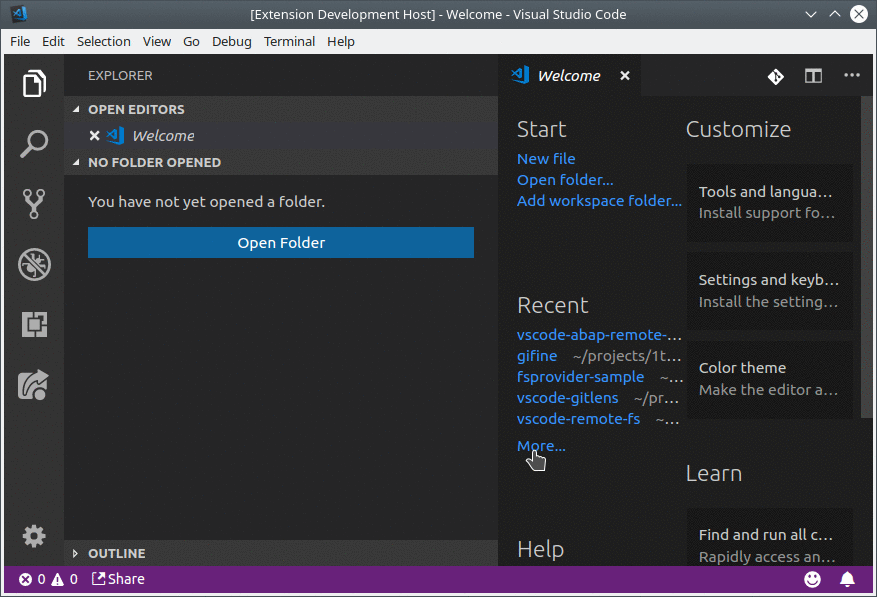Click the New file link
The height and width of the screenshot is (597, 877).
(x=546, y=159)
